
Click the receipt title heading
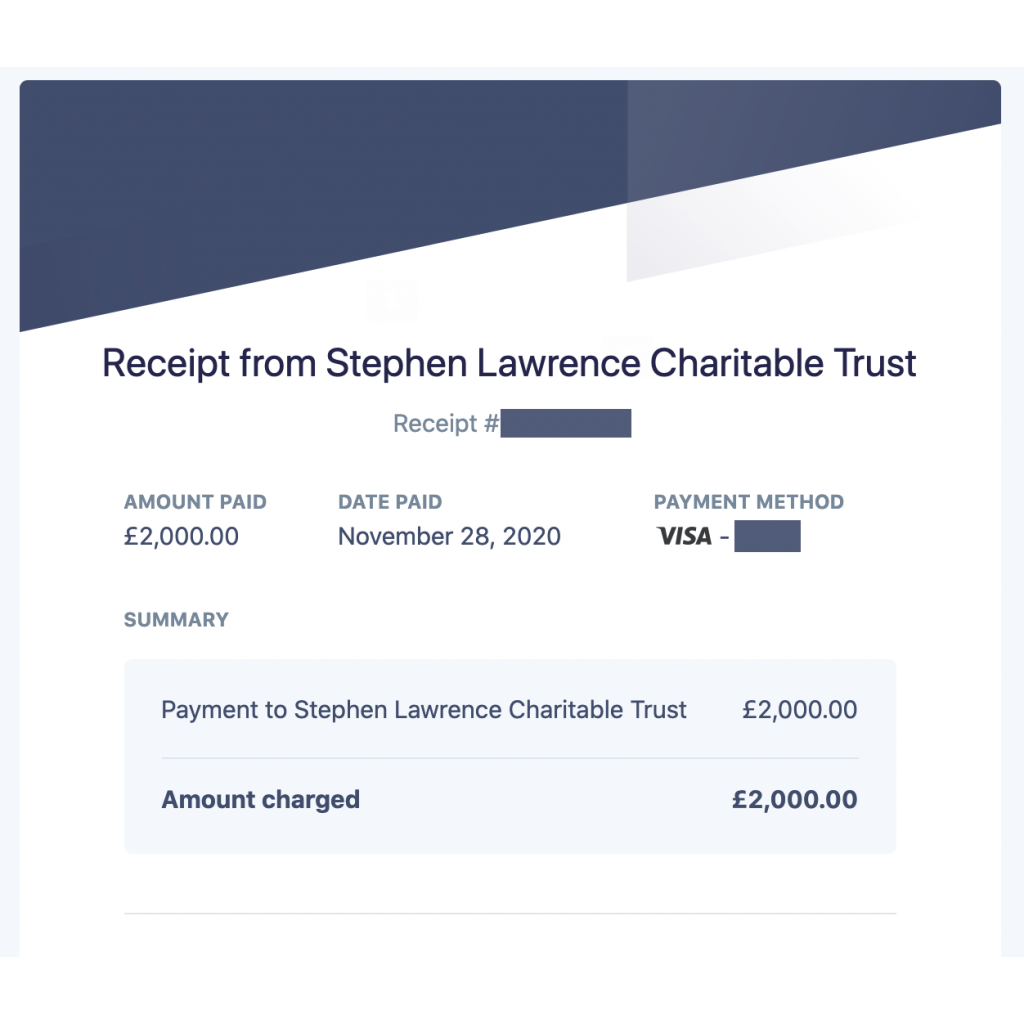[509, 363]
